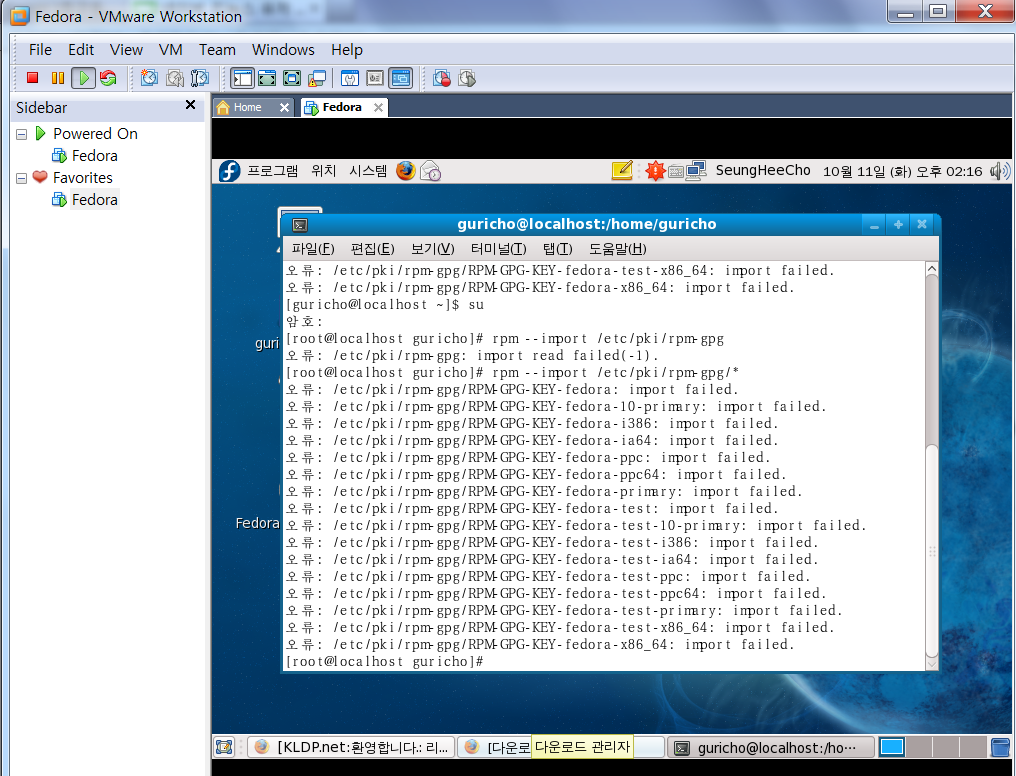The height and width of the screenshot is (776, 1016).
Task: Show the summary view toolbar icon
Action: [350, 78]
